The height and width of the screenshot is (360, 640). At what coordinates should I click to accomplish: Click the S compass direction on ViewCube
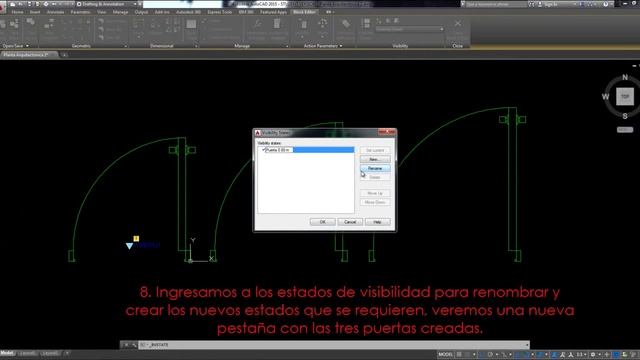pyautogui.click(x=625, y=116)
